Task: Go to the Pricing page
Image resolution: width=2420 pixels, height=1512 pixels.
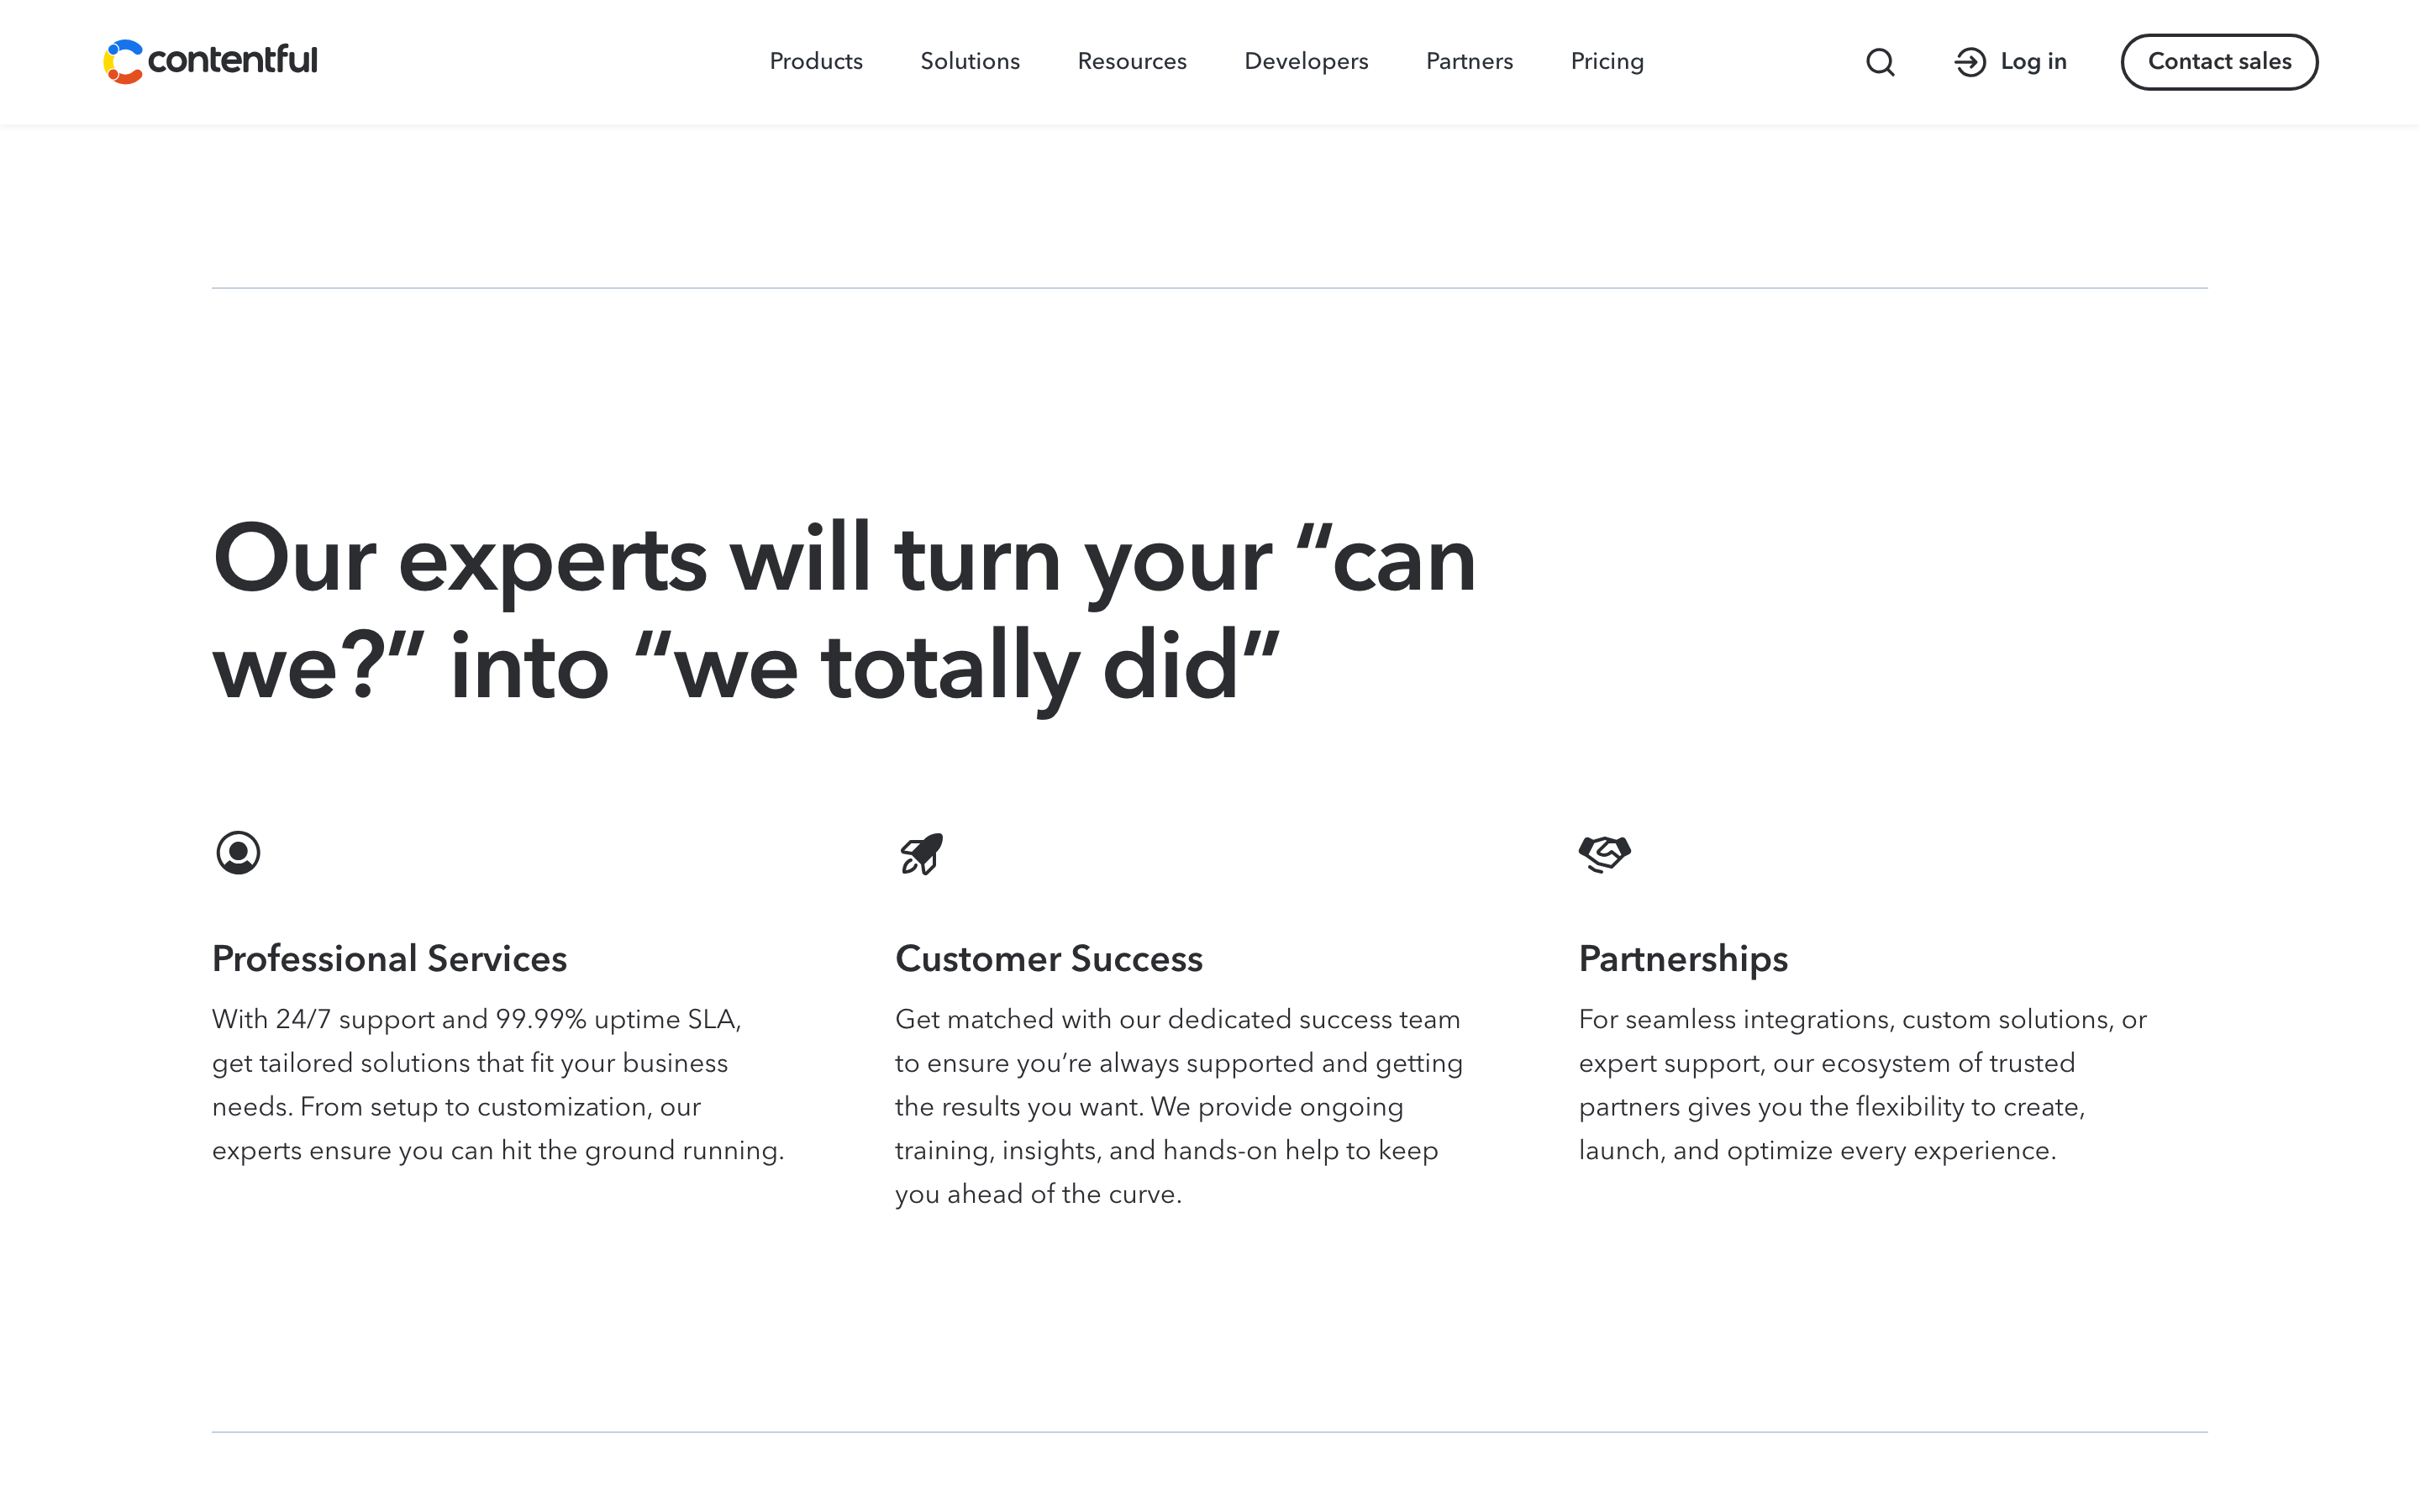Action: click(1607, 62)
